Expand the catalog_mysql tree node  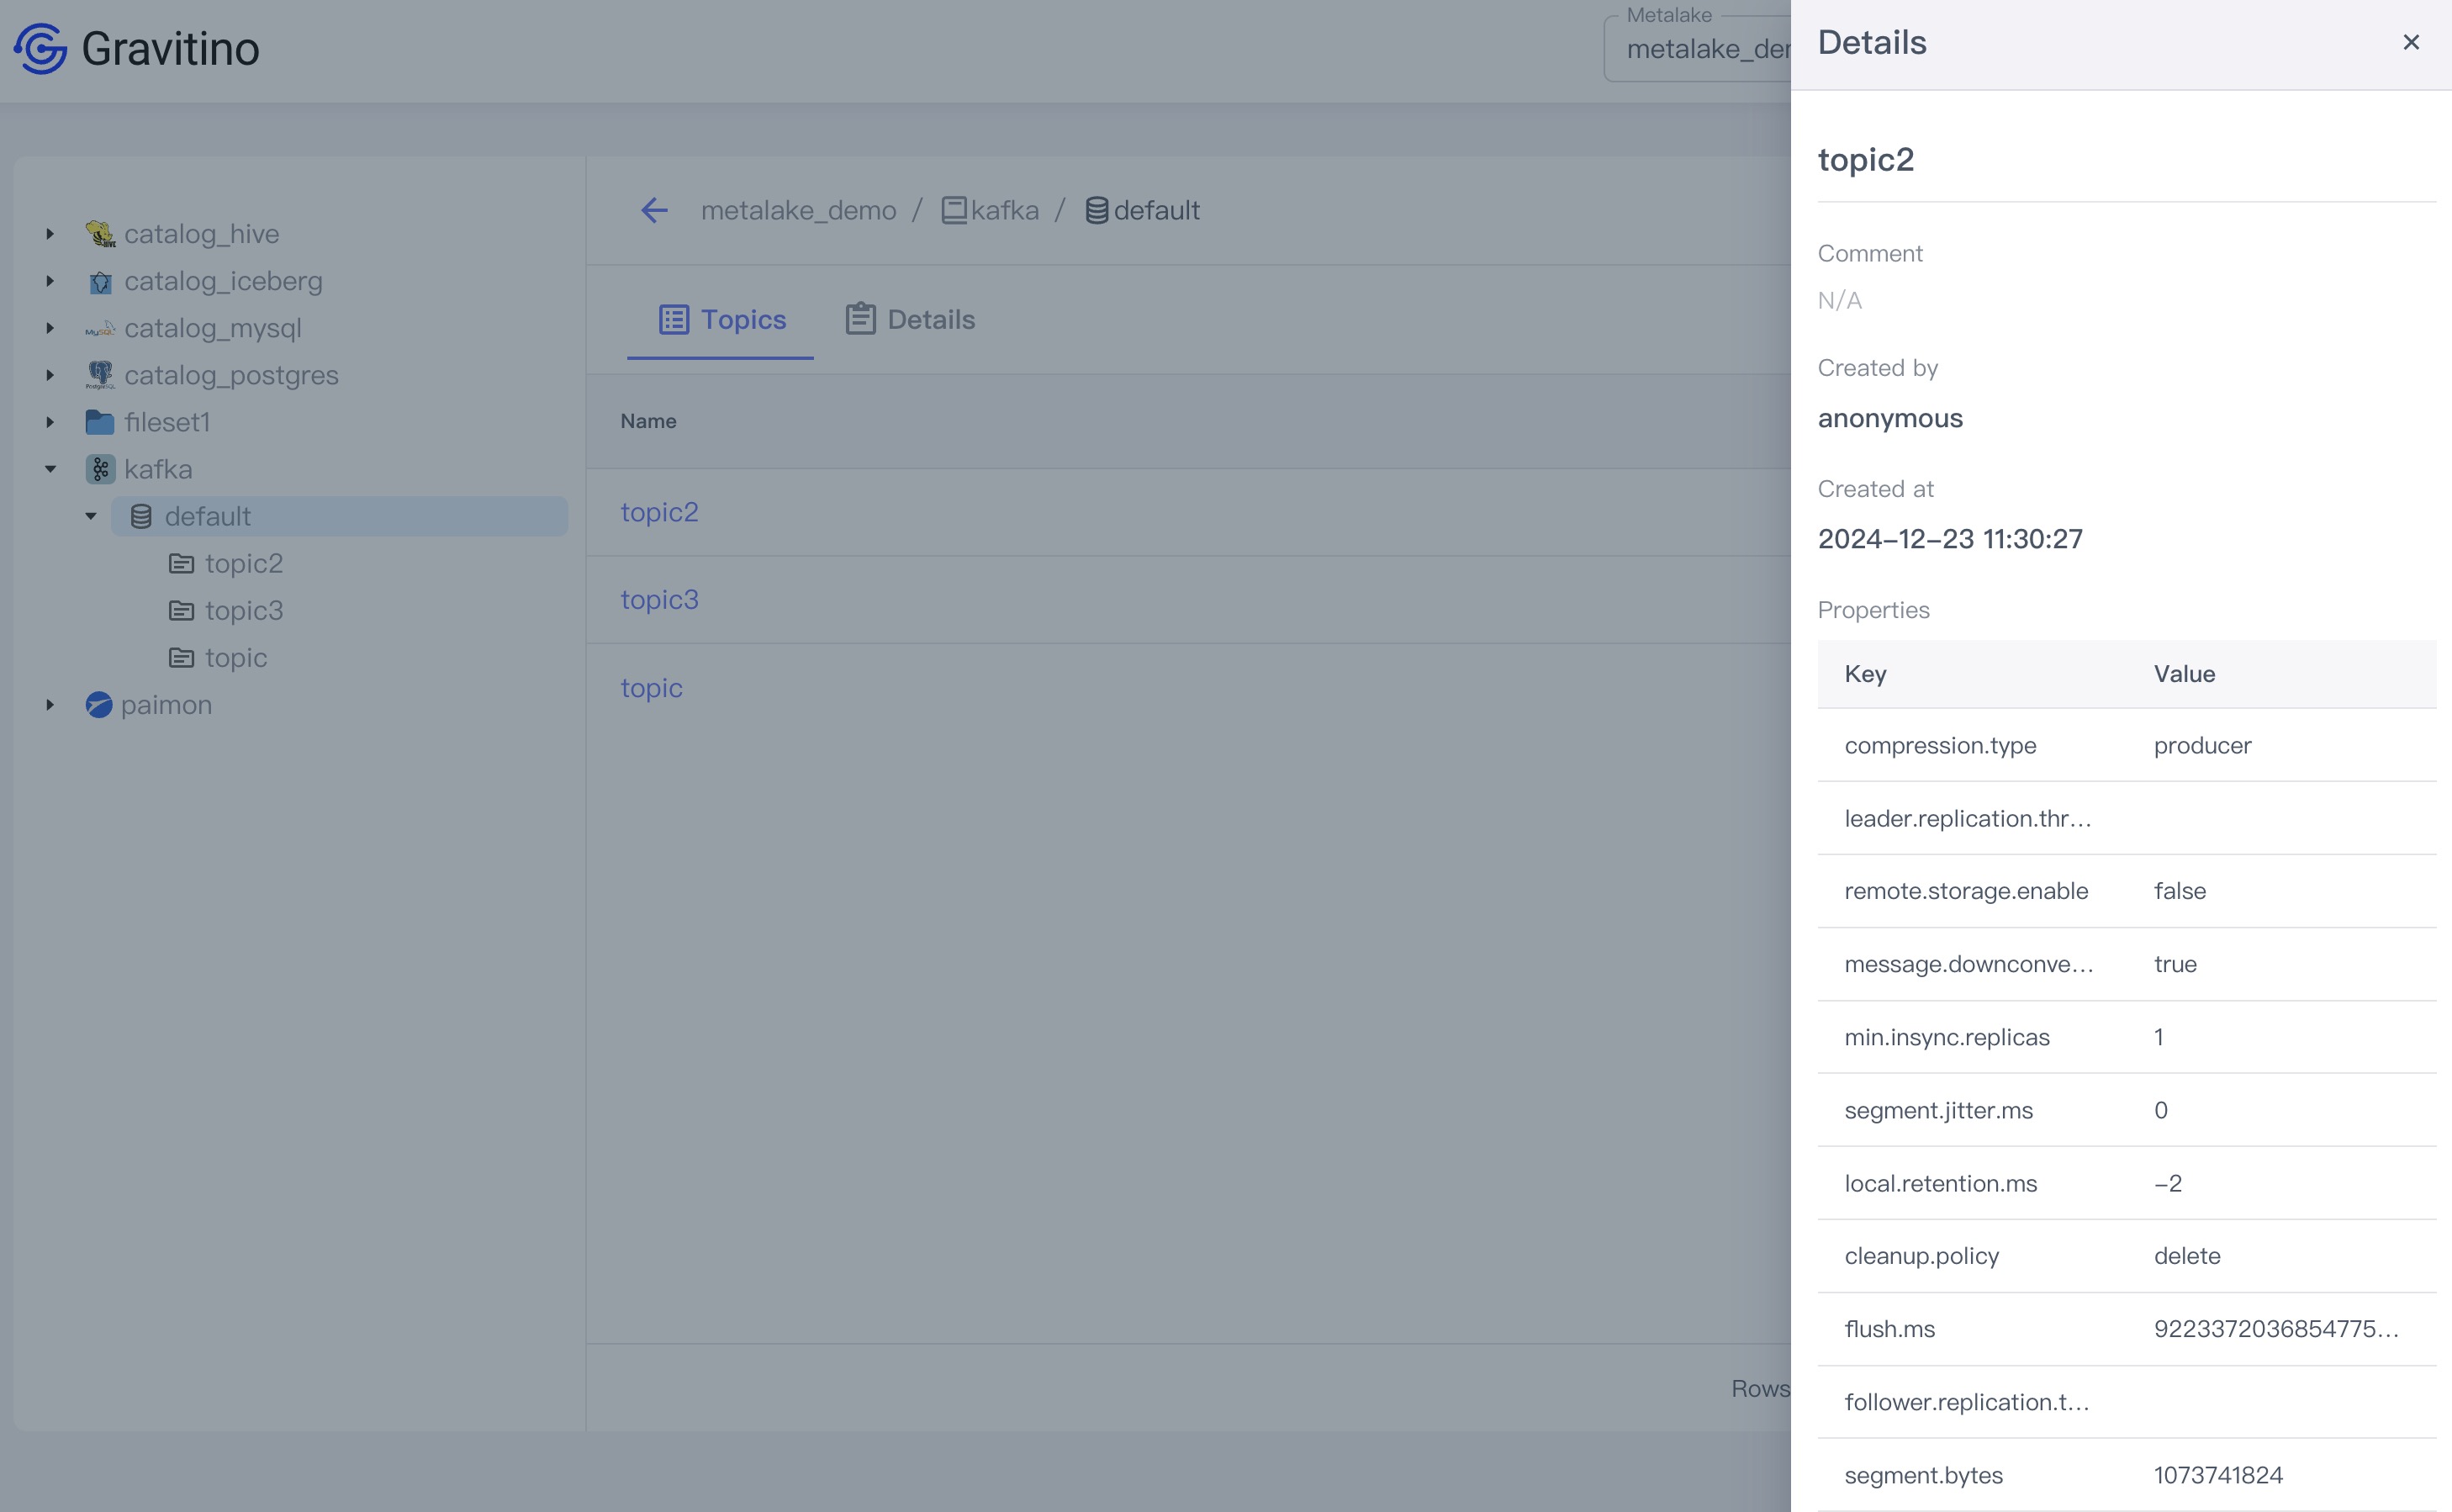(50, 328)
